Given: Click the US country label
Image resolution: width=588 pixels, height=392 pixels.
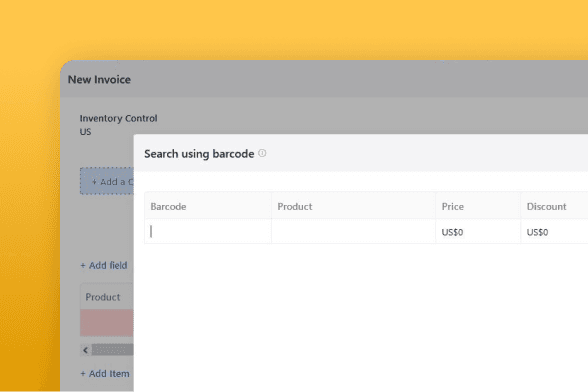Looking at the screenshot, I should pyautogui.click(x=86, y=132).
